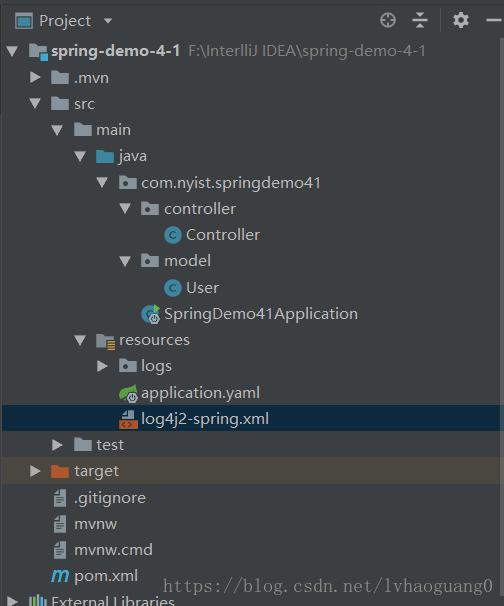Collapse the src folder
Viewport: 504px width, 606px height.
[x=35, y=103]
